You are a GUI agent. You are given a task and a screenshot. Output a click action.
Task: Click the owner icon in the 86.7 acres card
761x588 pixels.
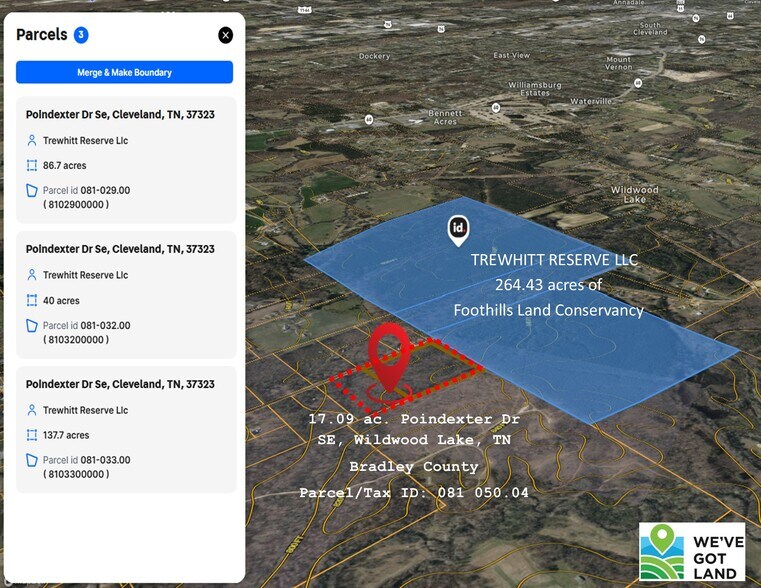tap(32, 141)
